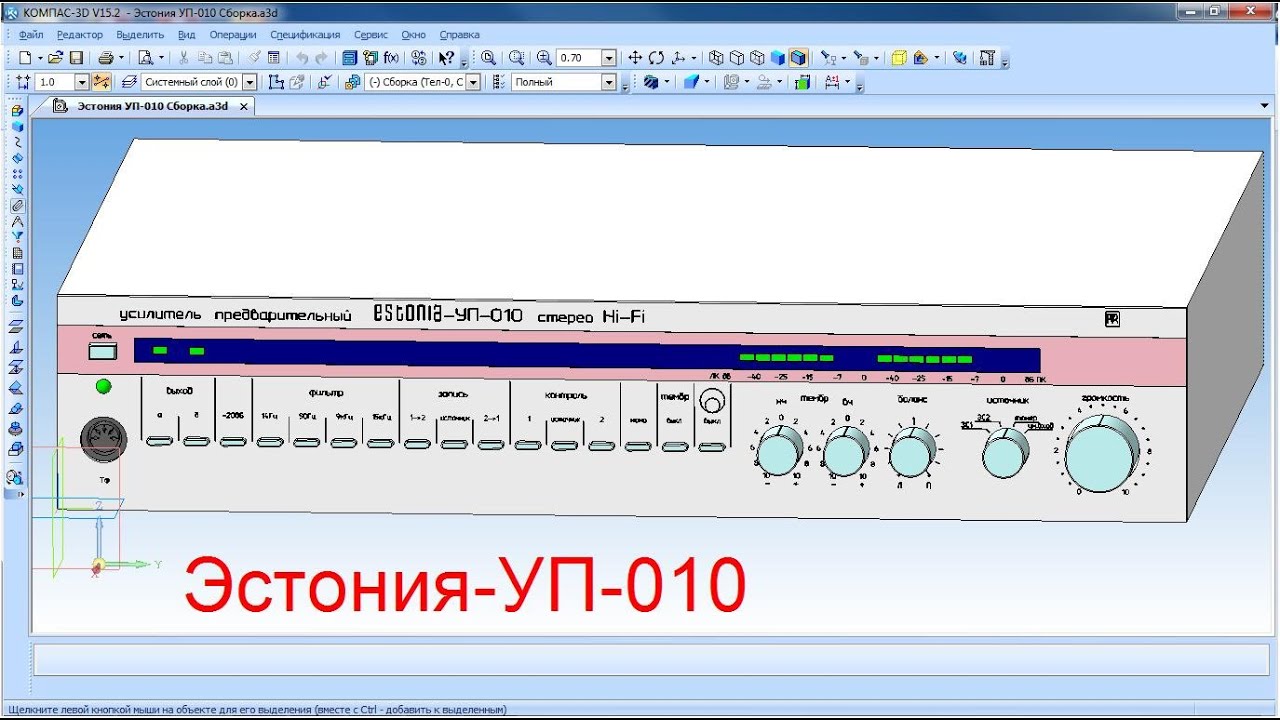Open the Файл menu
Image resolution: width=1280 pixels, height=720 pixels.
click(x=30, y=34)
